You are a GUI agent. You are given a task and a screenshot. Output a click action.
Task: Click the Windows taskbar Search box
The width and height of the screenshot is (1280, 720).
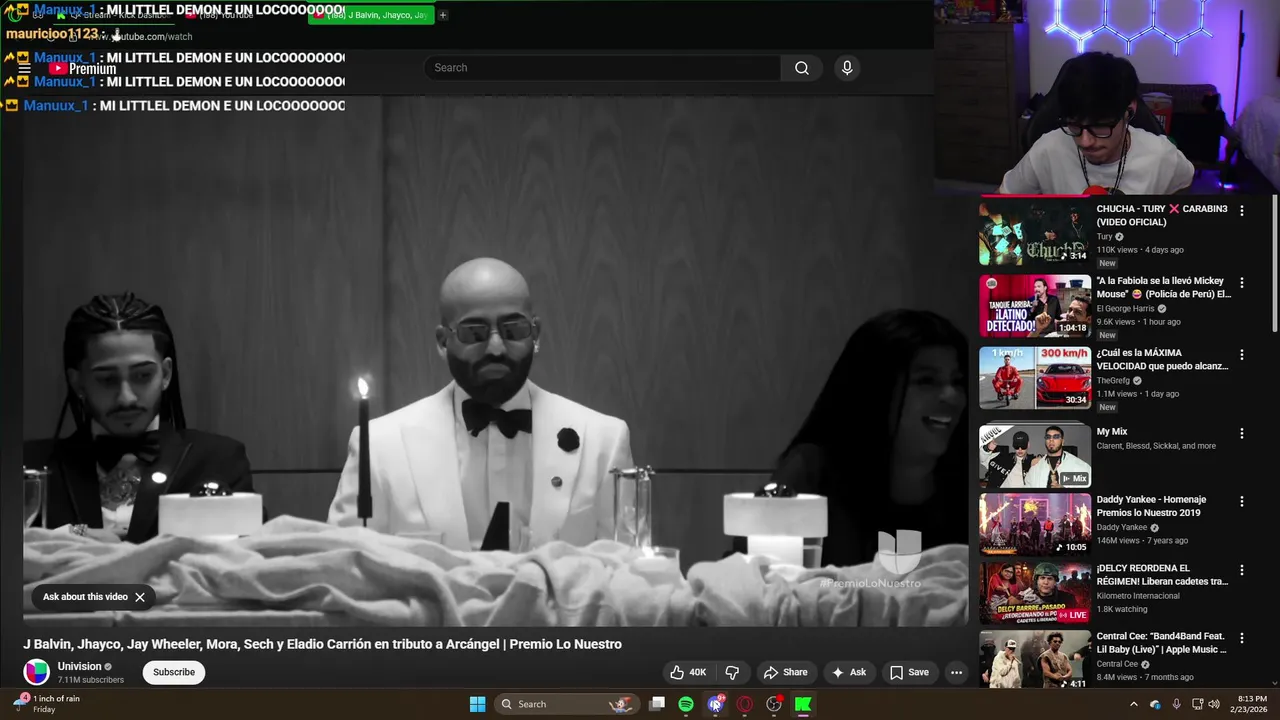click(568, 704)
